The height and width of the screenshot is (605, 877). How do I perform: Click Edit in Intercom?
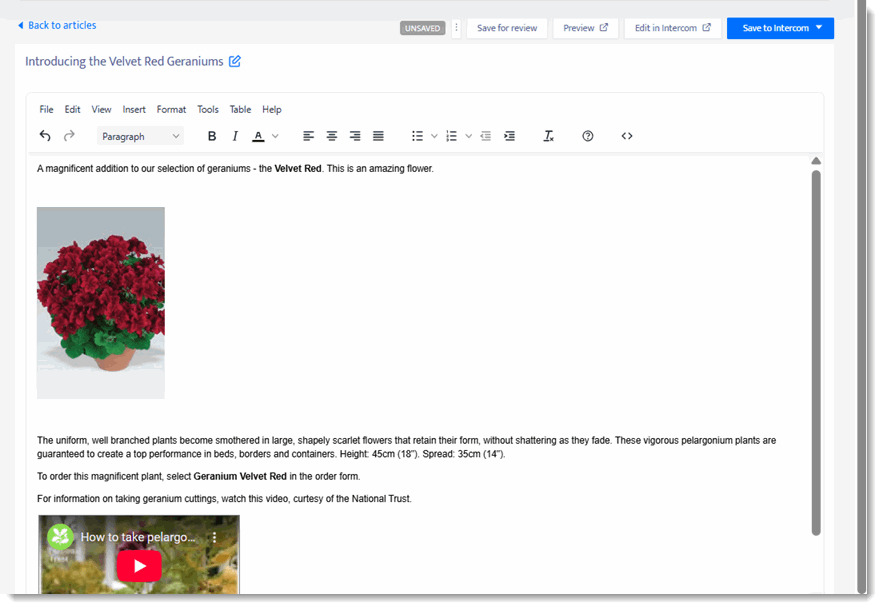pos(672,28)
